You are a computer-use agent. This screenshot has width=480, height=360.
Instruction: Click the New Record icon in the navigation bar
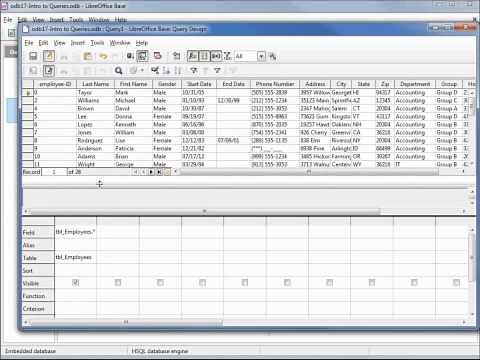click(x=167, y=172)
